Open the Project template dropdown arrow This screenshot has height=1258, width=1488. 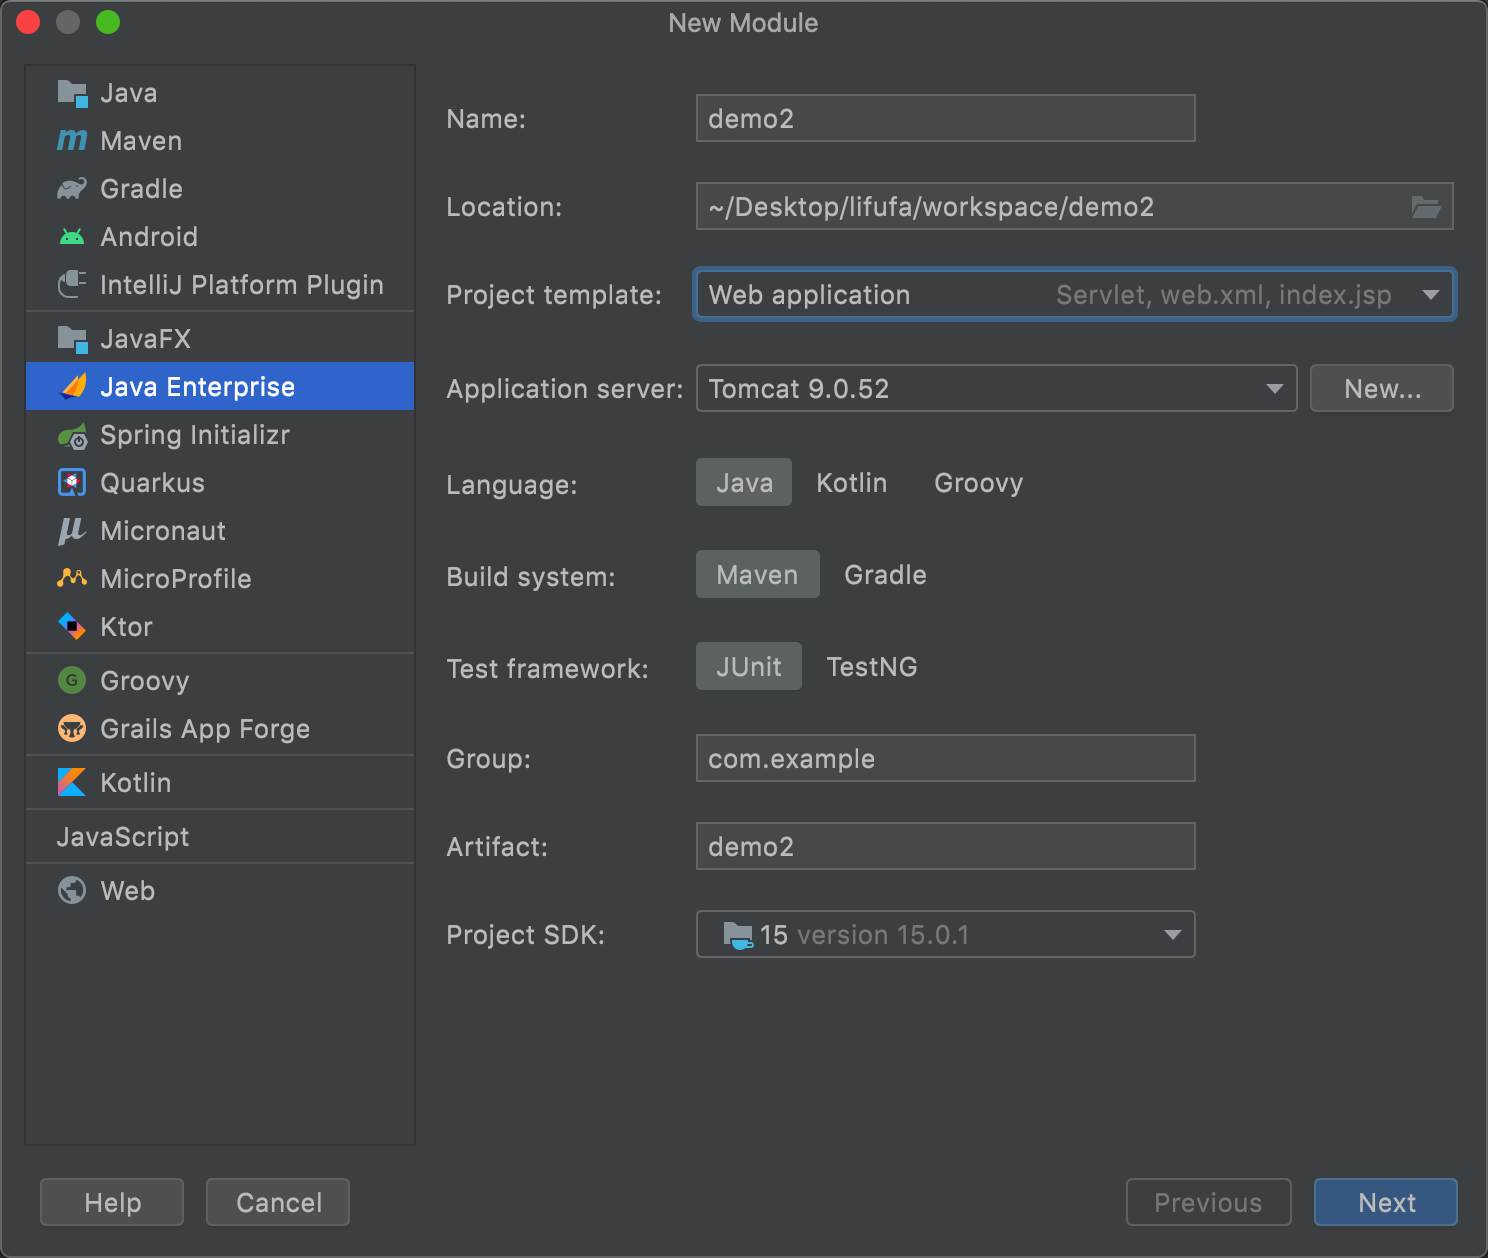coord(1430,295)
